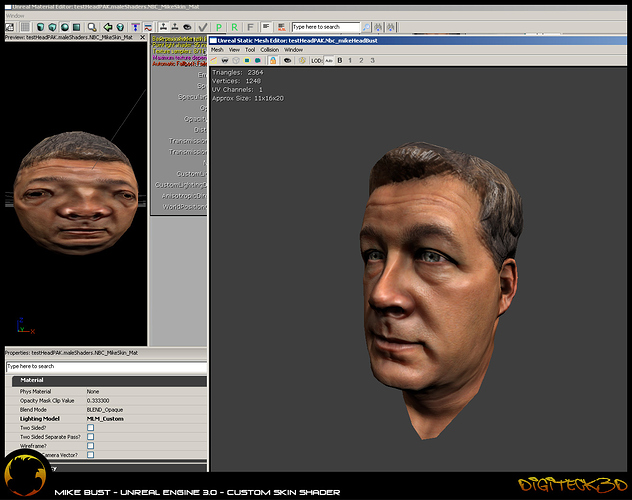Select LOD level 2 button
Image resolution: width=632 pixels, height=500 pixels.
[360, 60]
